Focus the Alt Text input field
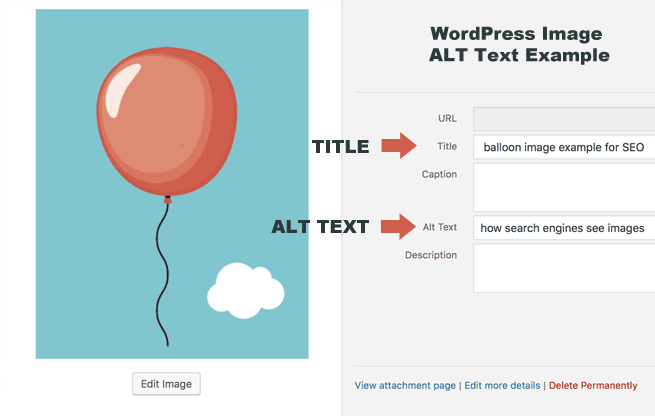Image resolution: width=655 pixels, height=416 pixels. pos(564,228)
